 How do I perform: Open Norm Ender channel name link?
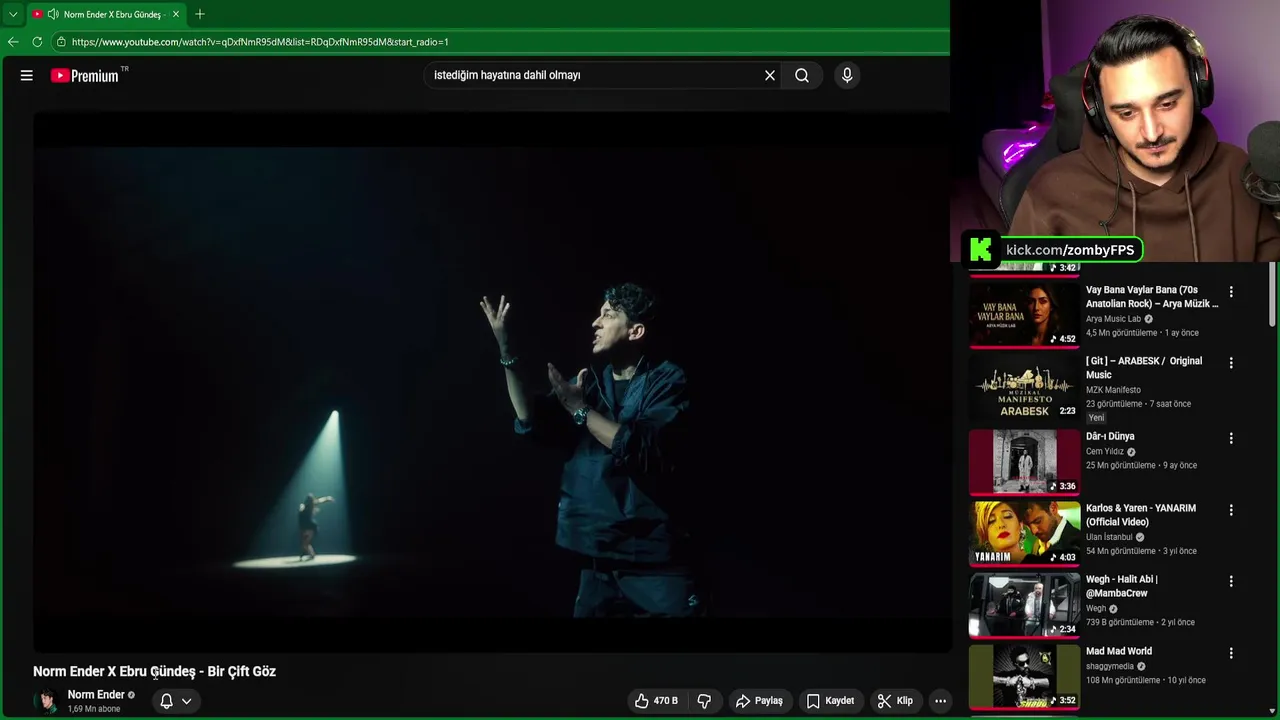pyautogui.click(x=96, y=695)
